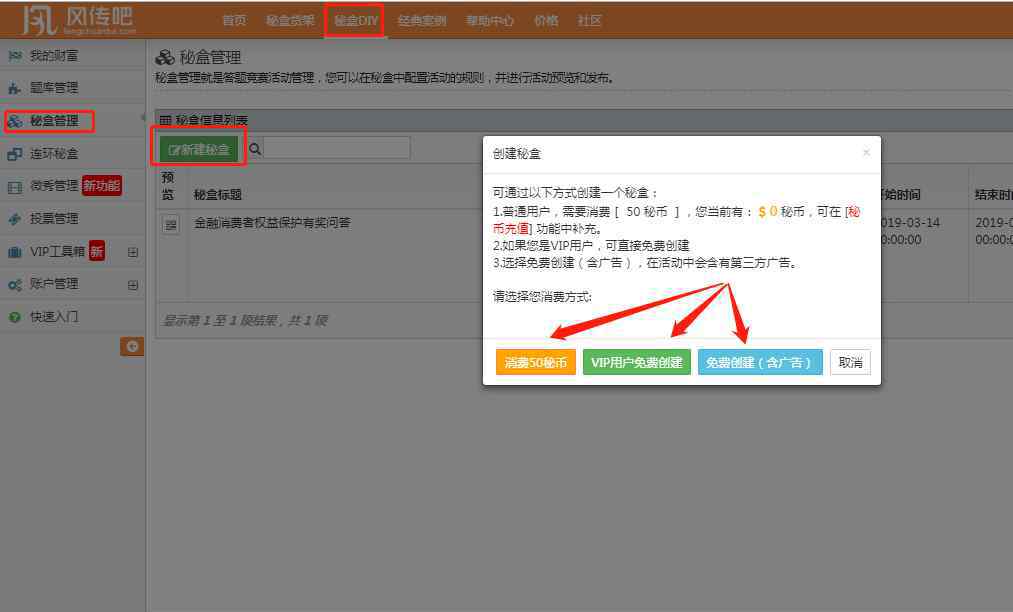
Task: Open the 经典案例 navigation item
Action: [x=422, y=21]
